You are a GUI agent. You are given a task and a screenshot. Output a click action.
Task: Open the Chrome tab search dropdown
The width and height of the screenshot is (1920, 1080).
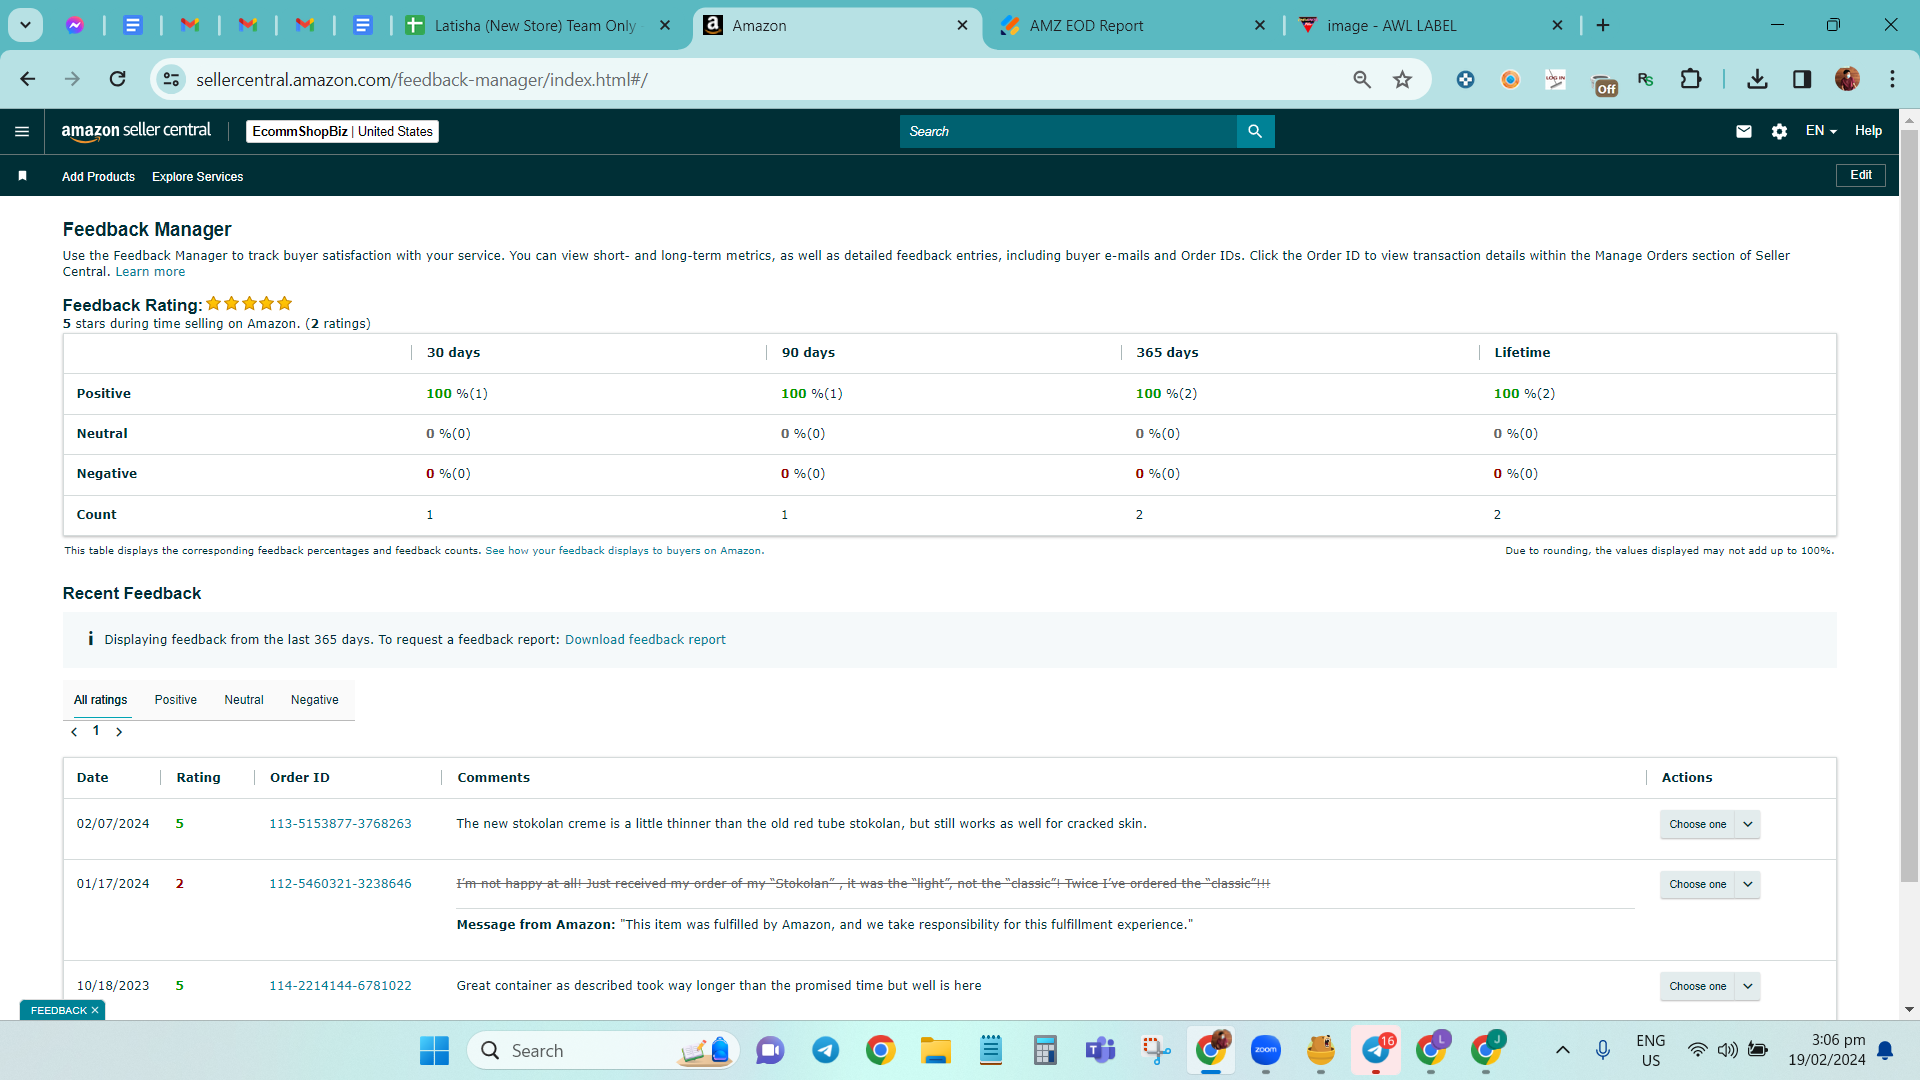pos(25,25)
